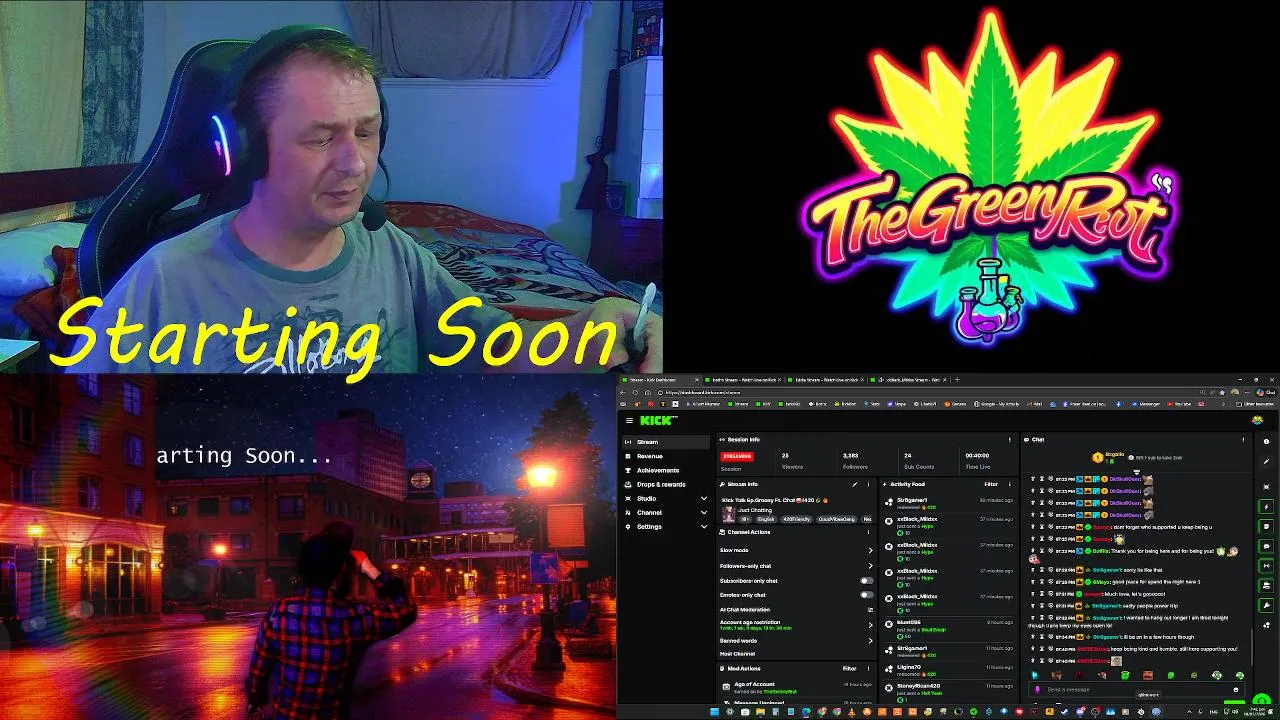
Task: Click the 3,383 Followers count
Action: pyautogui.click(x=850, y=455)
